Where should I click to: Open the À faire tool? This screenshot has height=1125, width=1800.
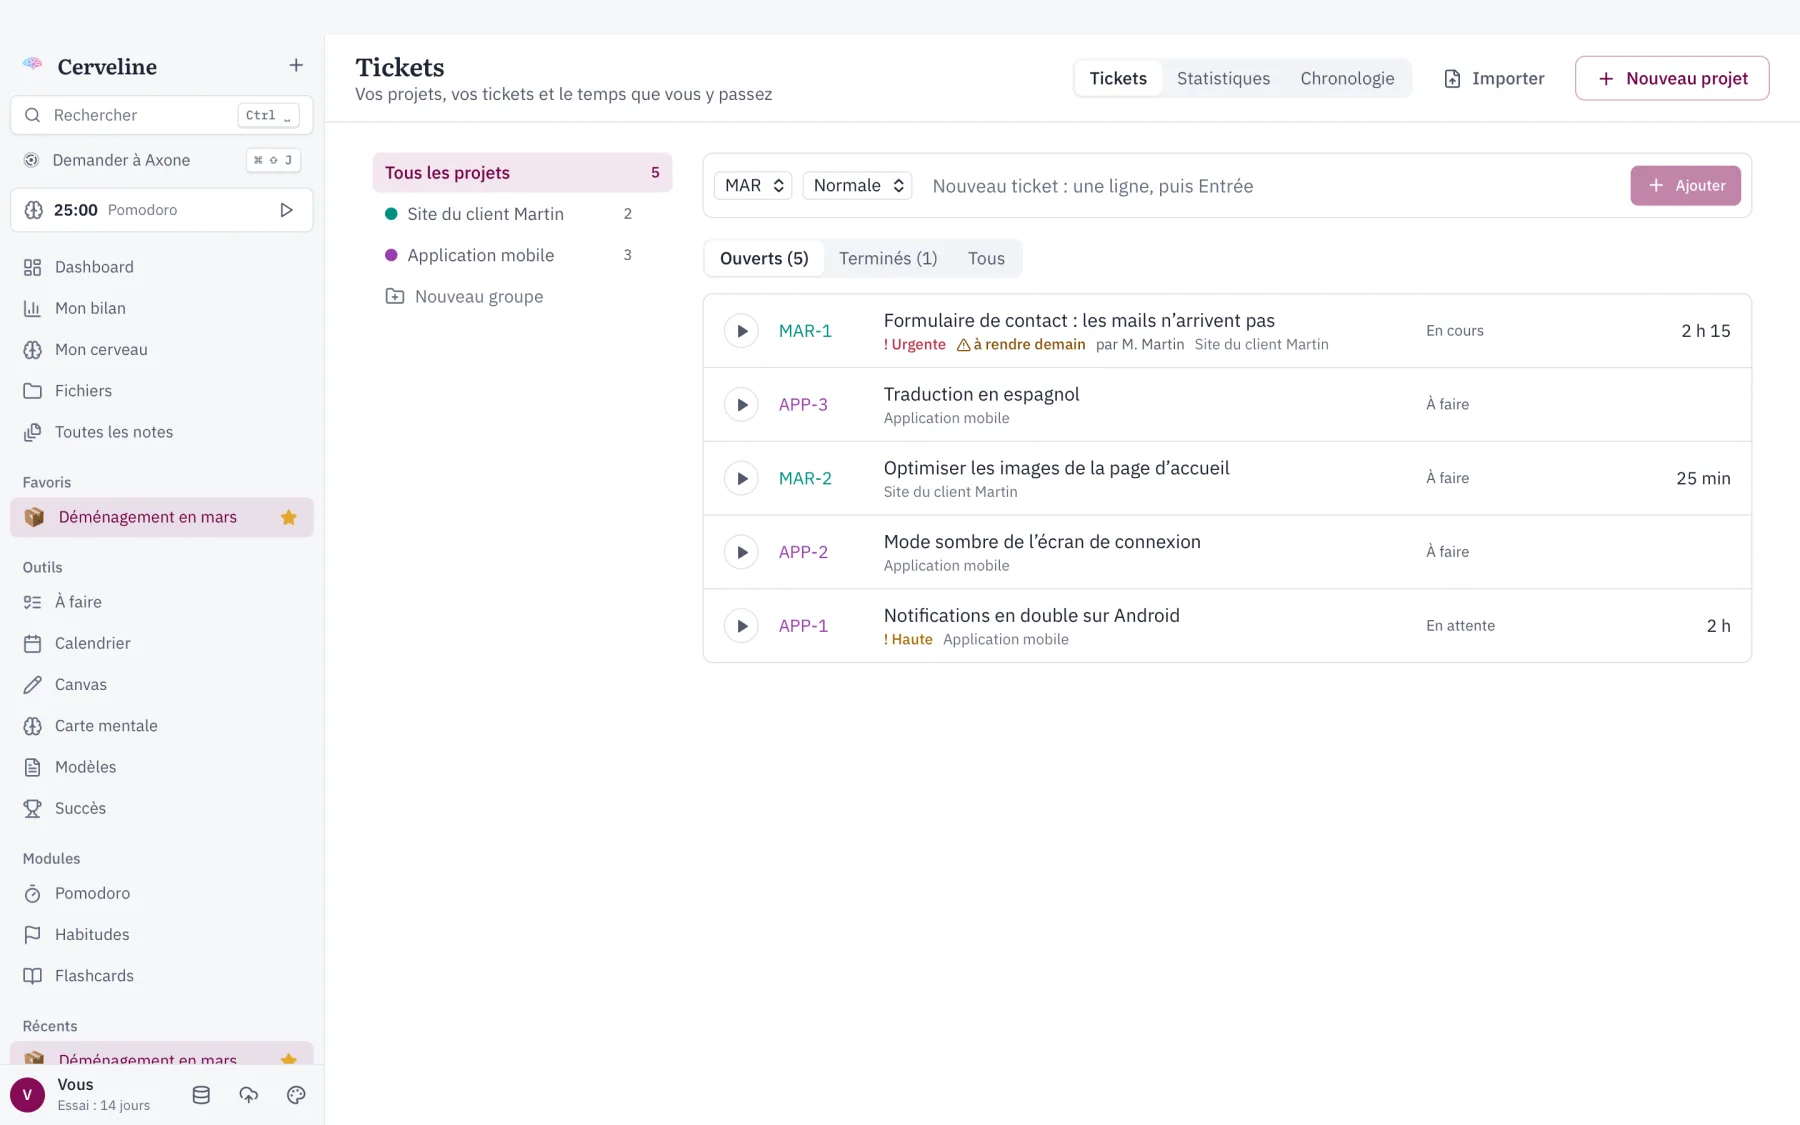tap(162, 602)
